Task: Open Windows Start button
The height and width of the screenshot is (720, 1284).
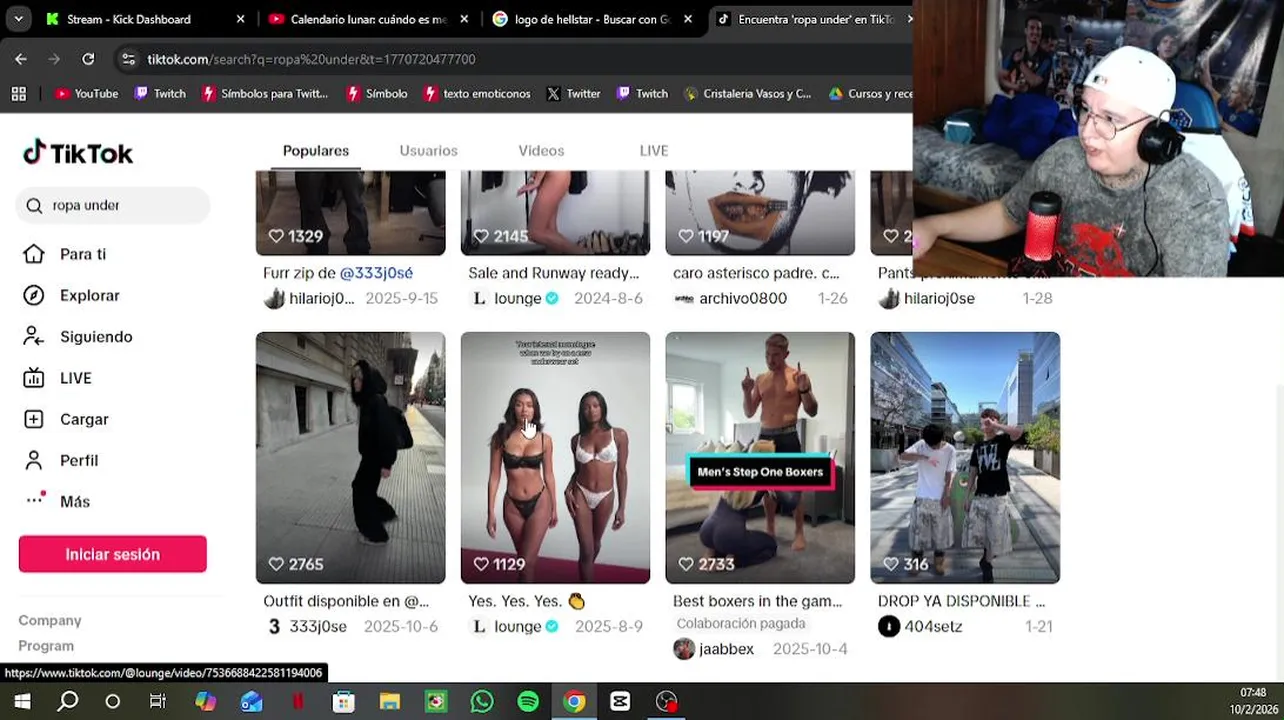Action: coord(22,701)
